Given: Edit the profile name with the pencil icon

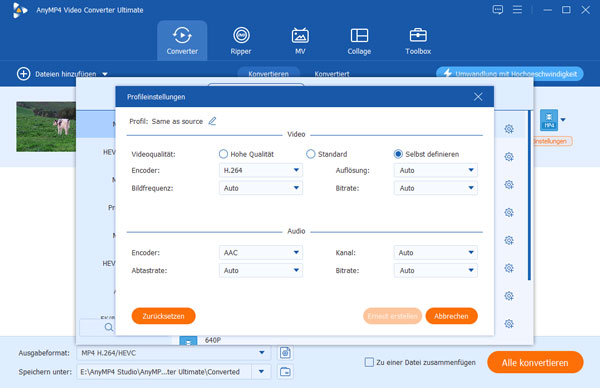Looking at the screenshot, I should [212, 121].
